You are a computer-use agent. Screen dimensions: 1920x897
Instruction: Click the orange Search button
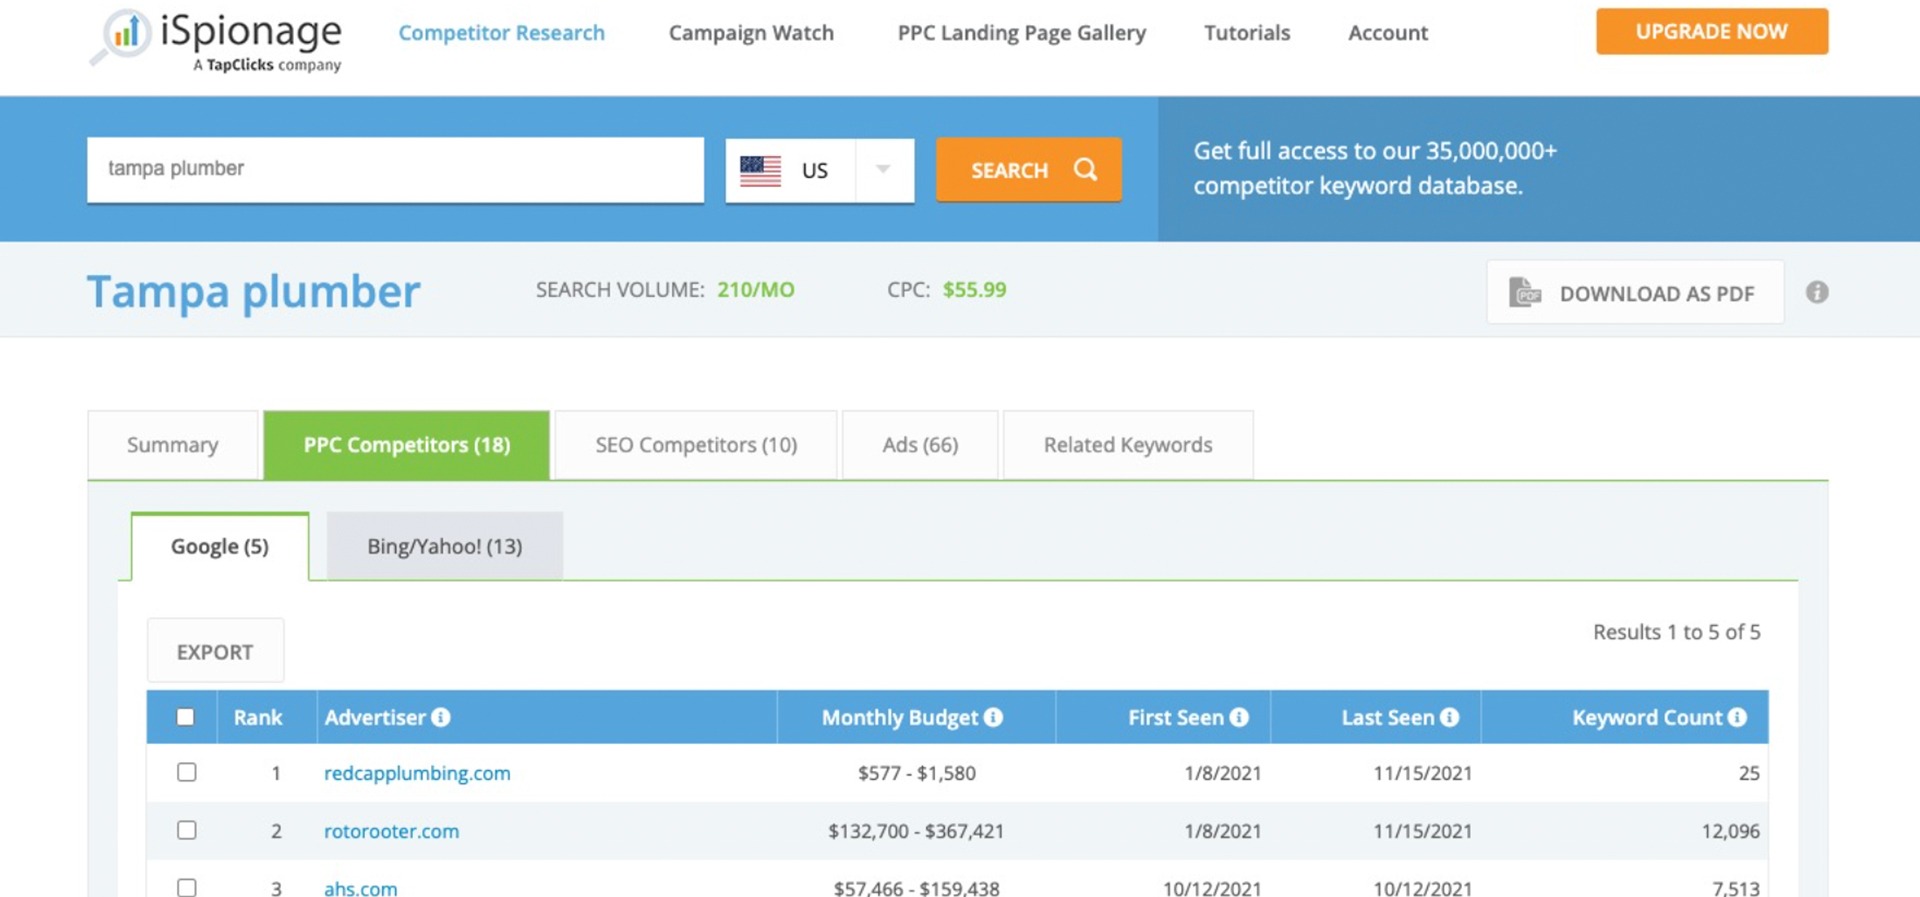pyautogui.click(x=1028, y=170)
